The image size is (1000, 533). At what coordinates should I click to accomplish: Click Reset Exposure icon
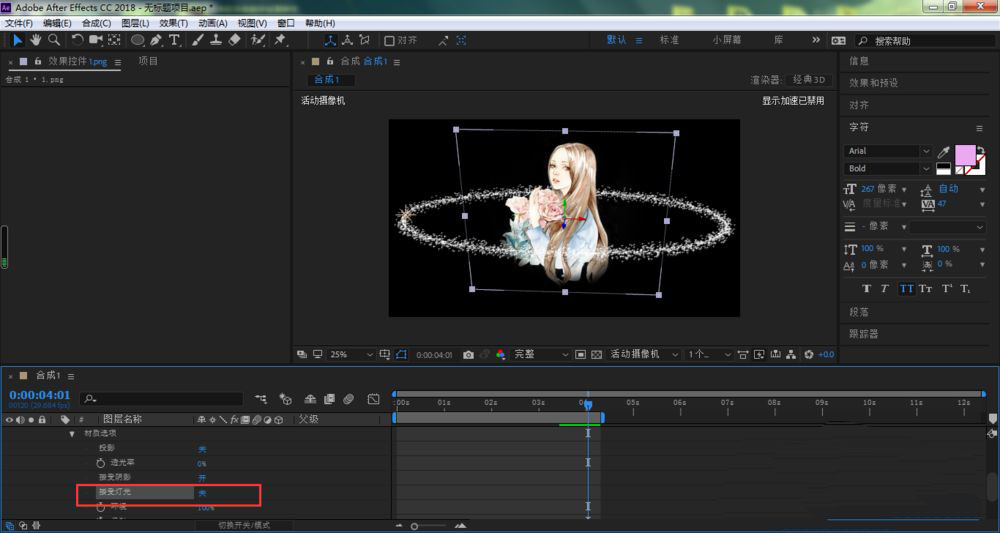(809, 354)
